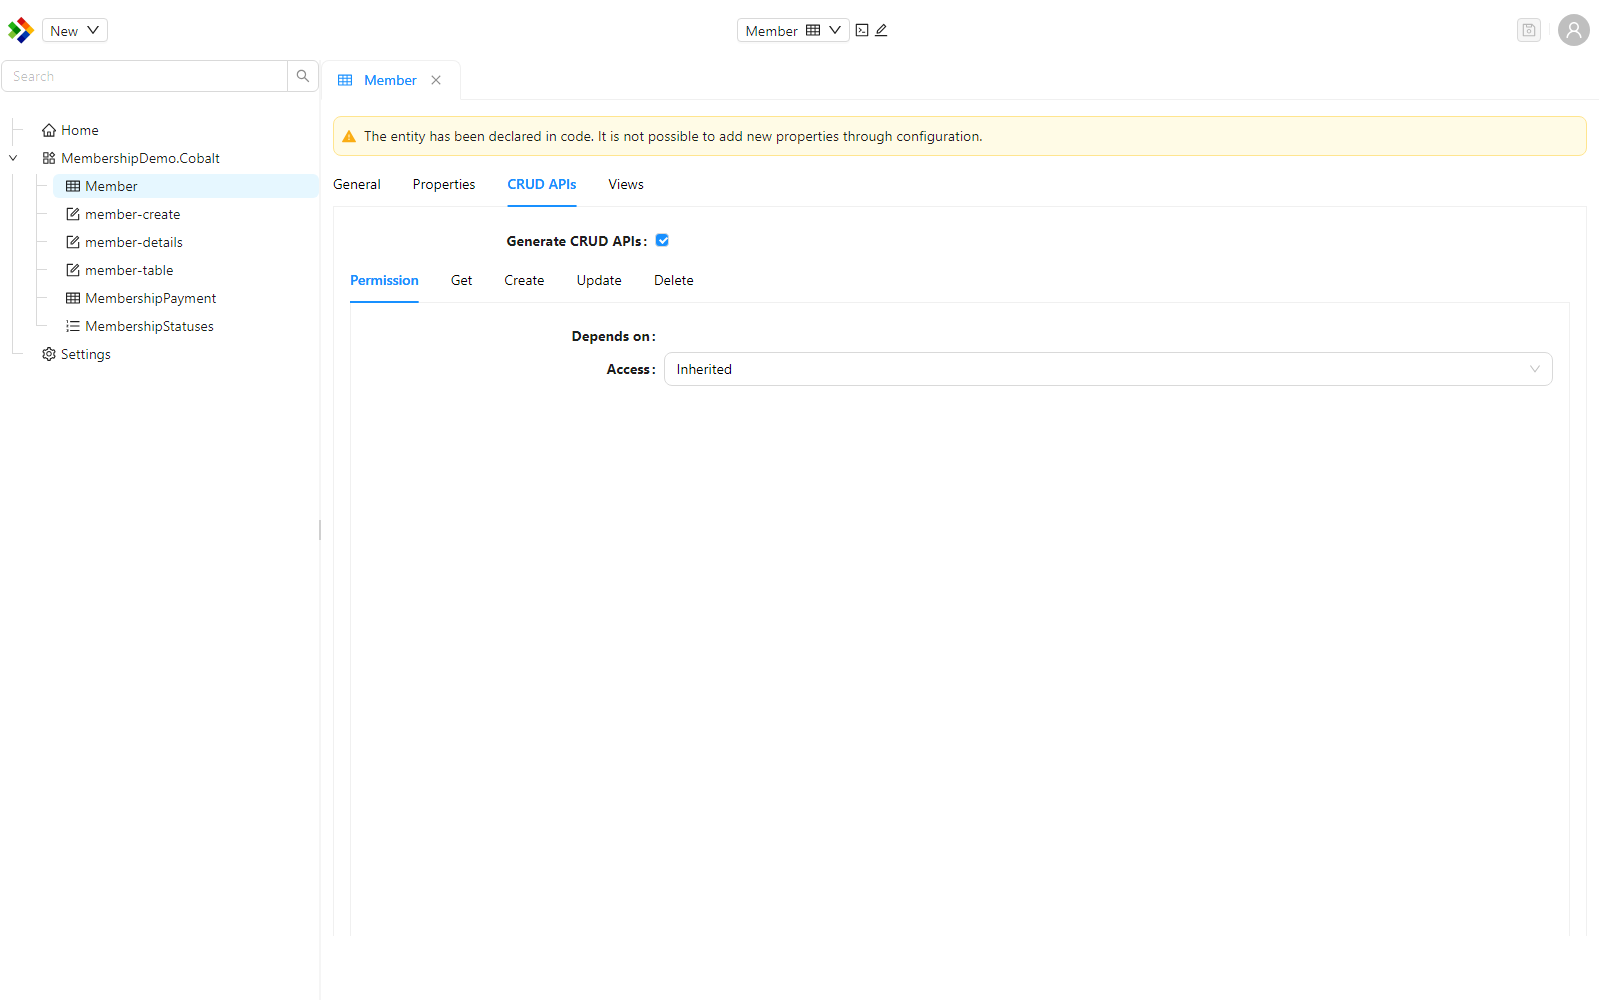Click the member-create form icon
1600x1000 pixels.
(x=73, y=214)
